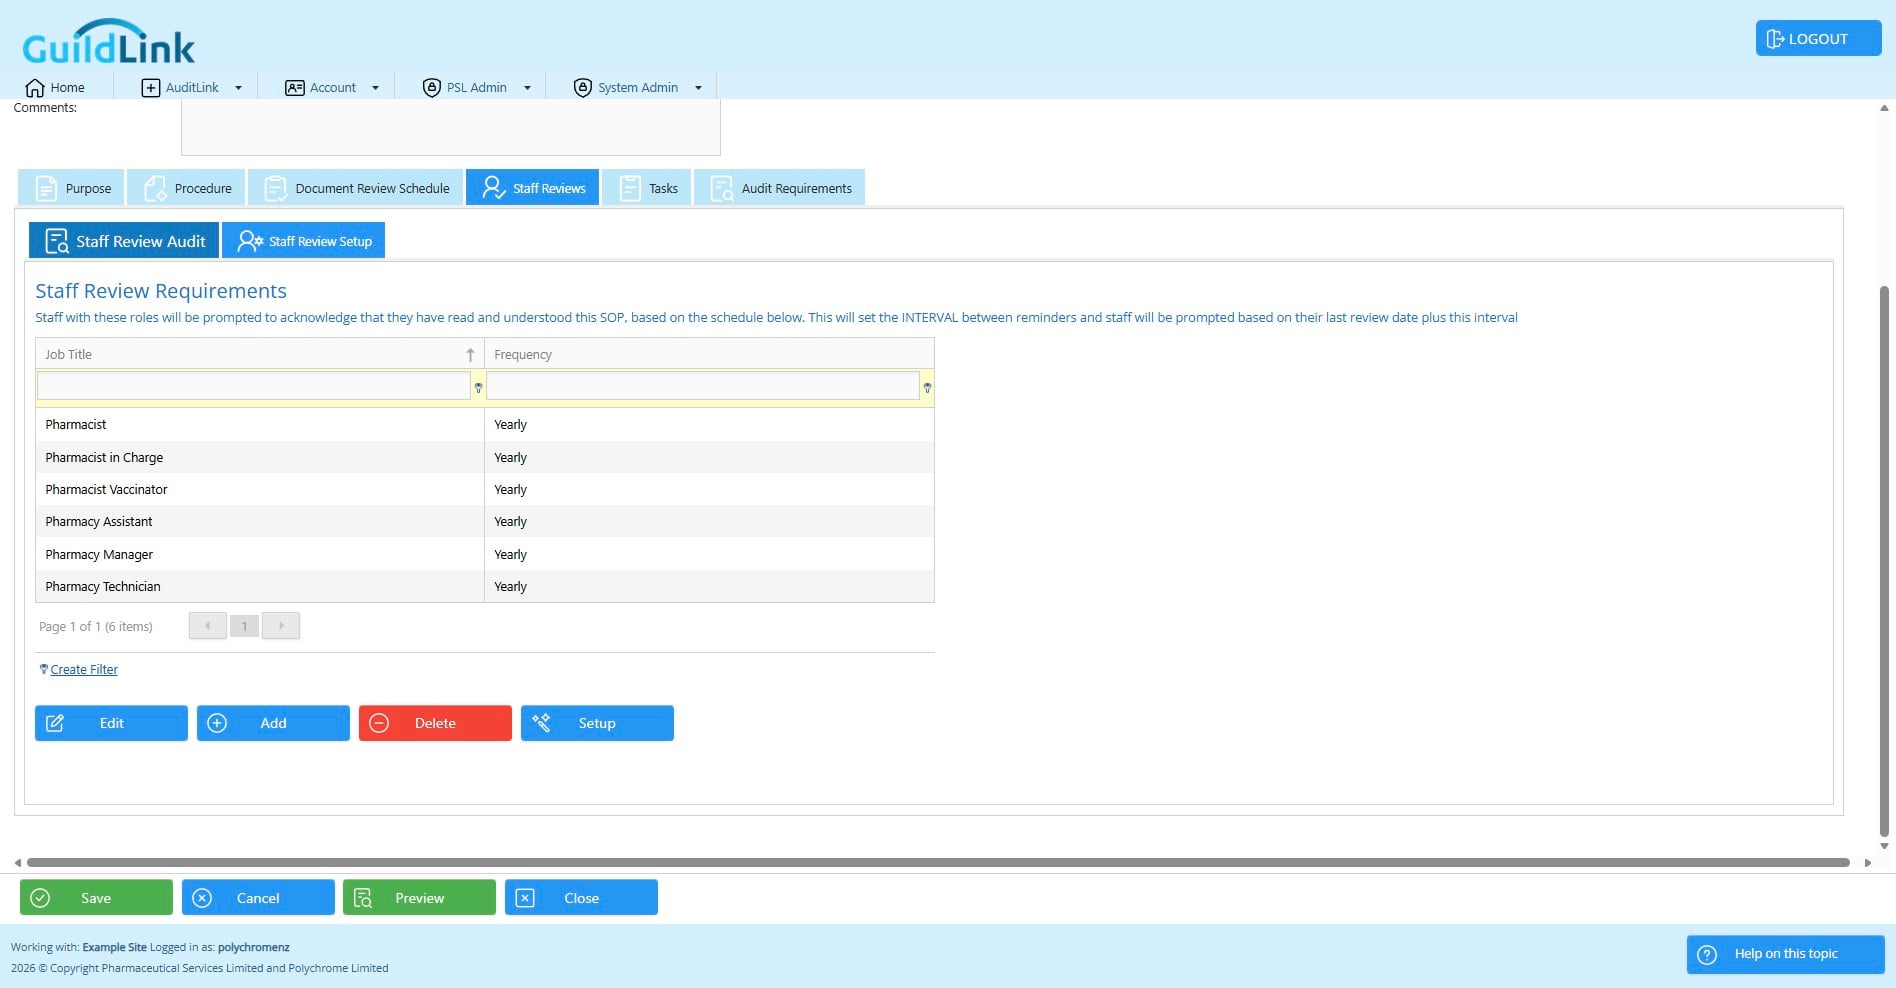Select the Pharmacist Vaccinator row
1896x988 pixels.
(485, 489)
